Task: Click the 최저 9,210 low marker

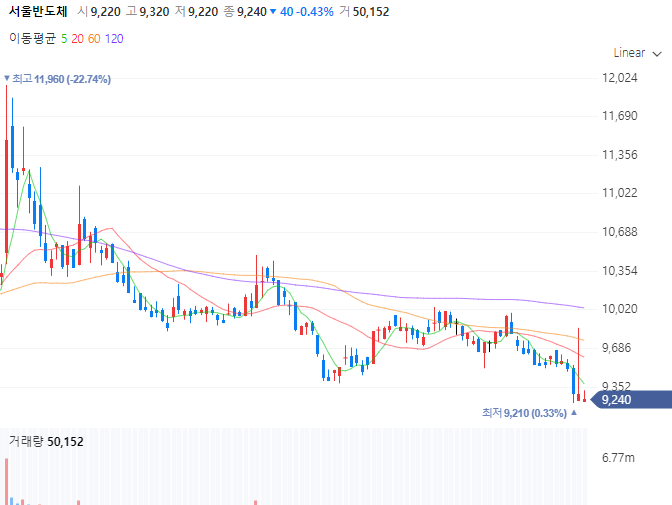Action: [x=529, y=413]
